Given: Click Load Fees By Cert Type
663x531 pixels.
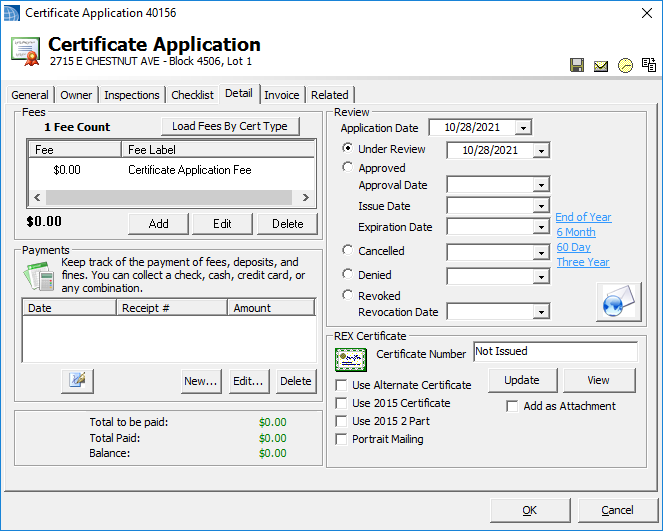Looking at the screenshot, I should click(230, 126).
